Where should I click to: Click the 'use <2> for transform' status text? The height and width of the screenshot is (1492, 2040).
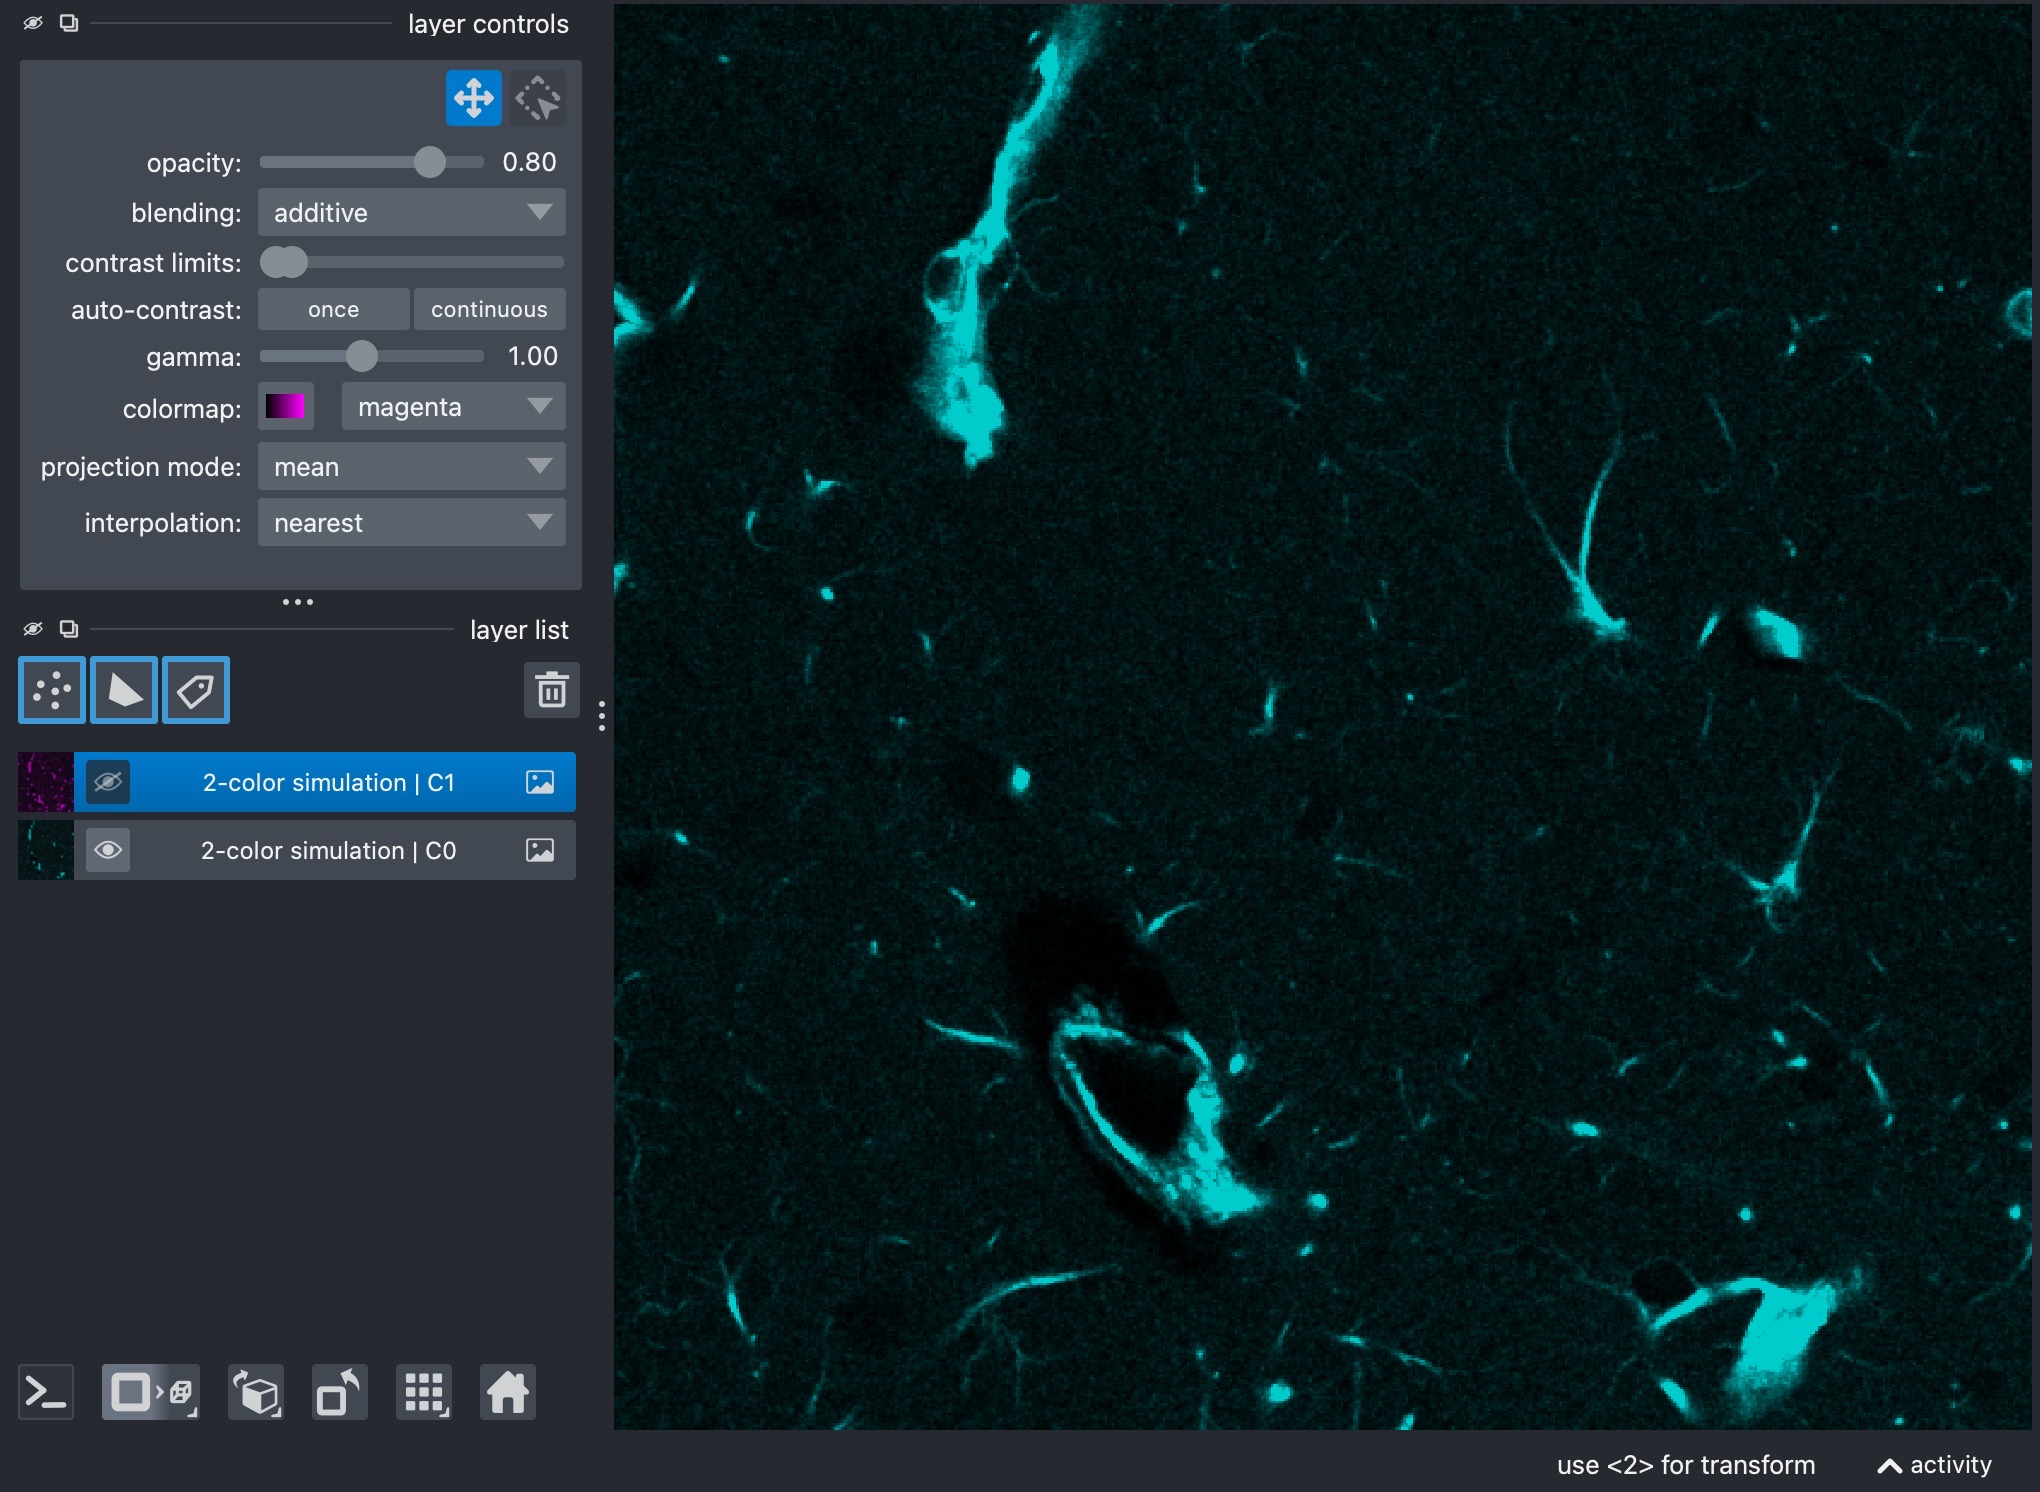[1686, 1465]
